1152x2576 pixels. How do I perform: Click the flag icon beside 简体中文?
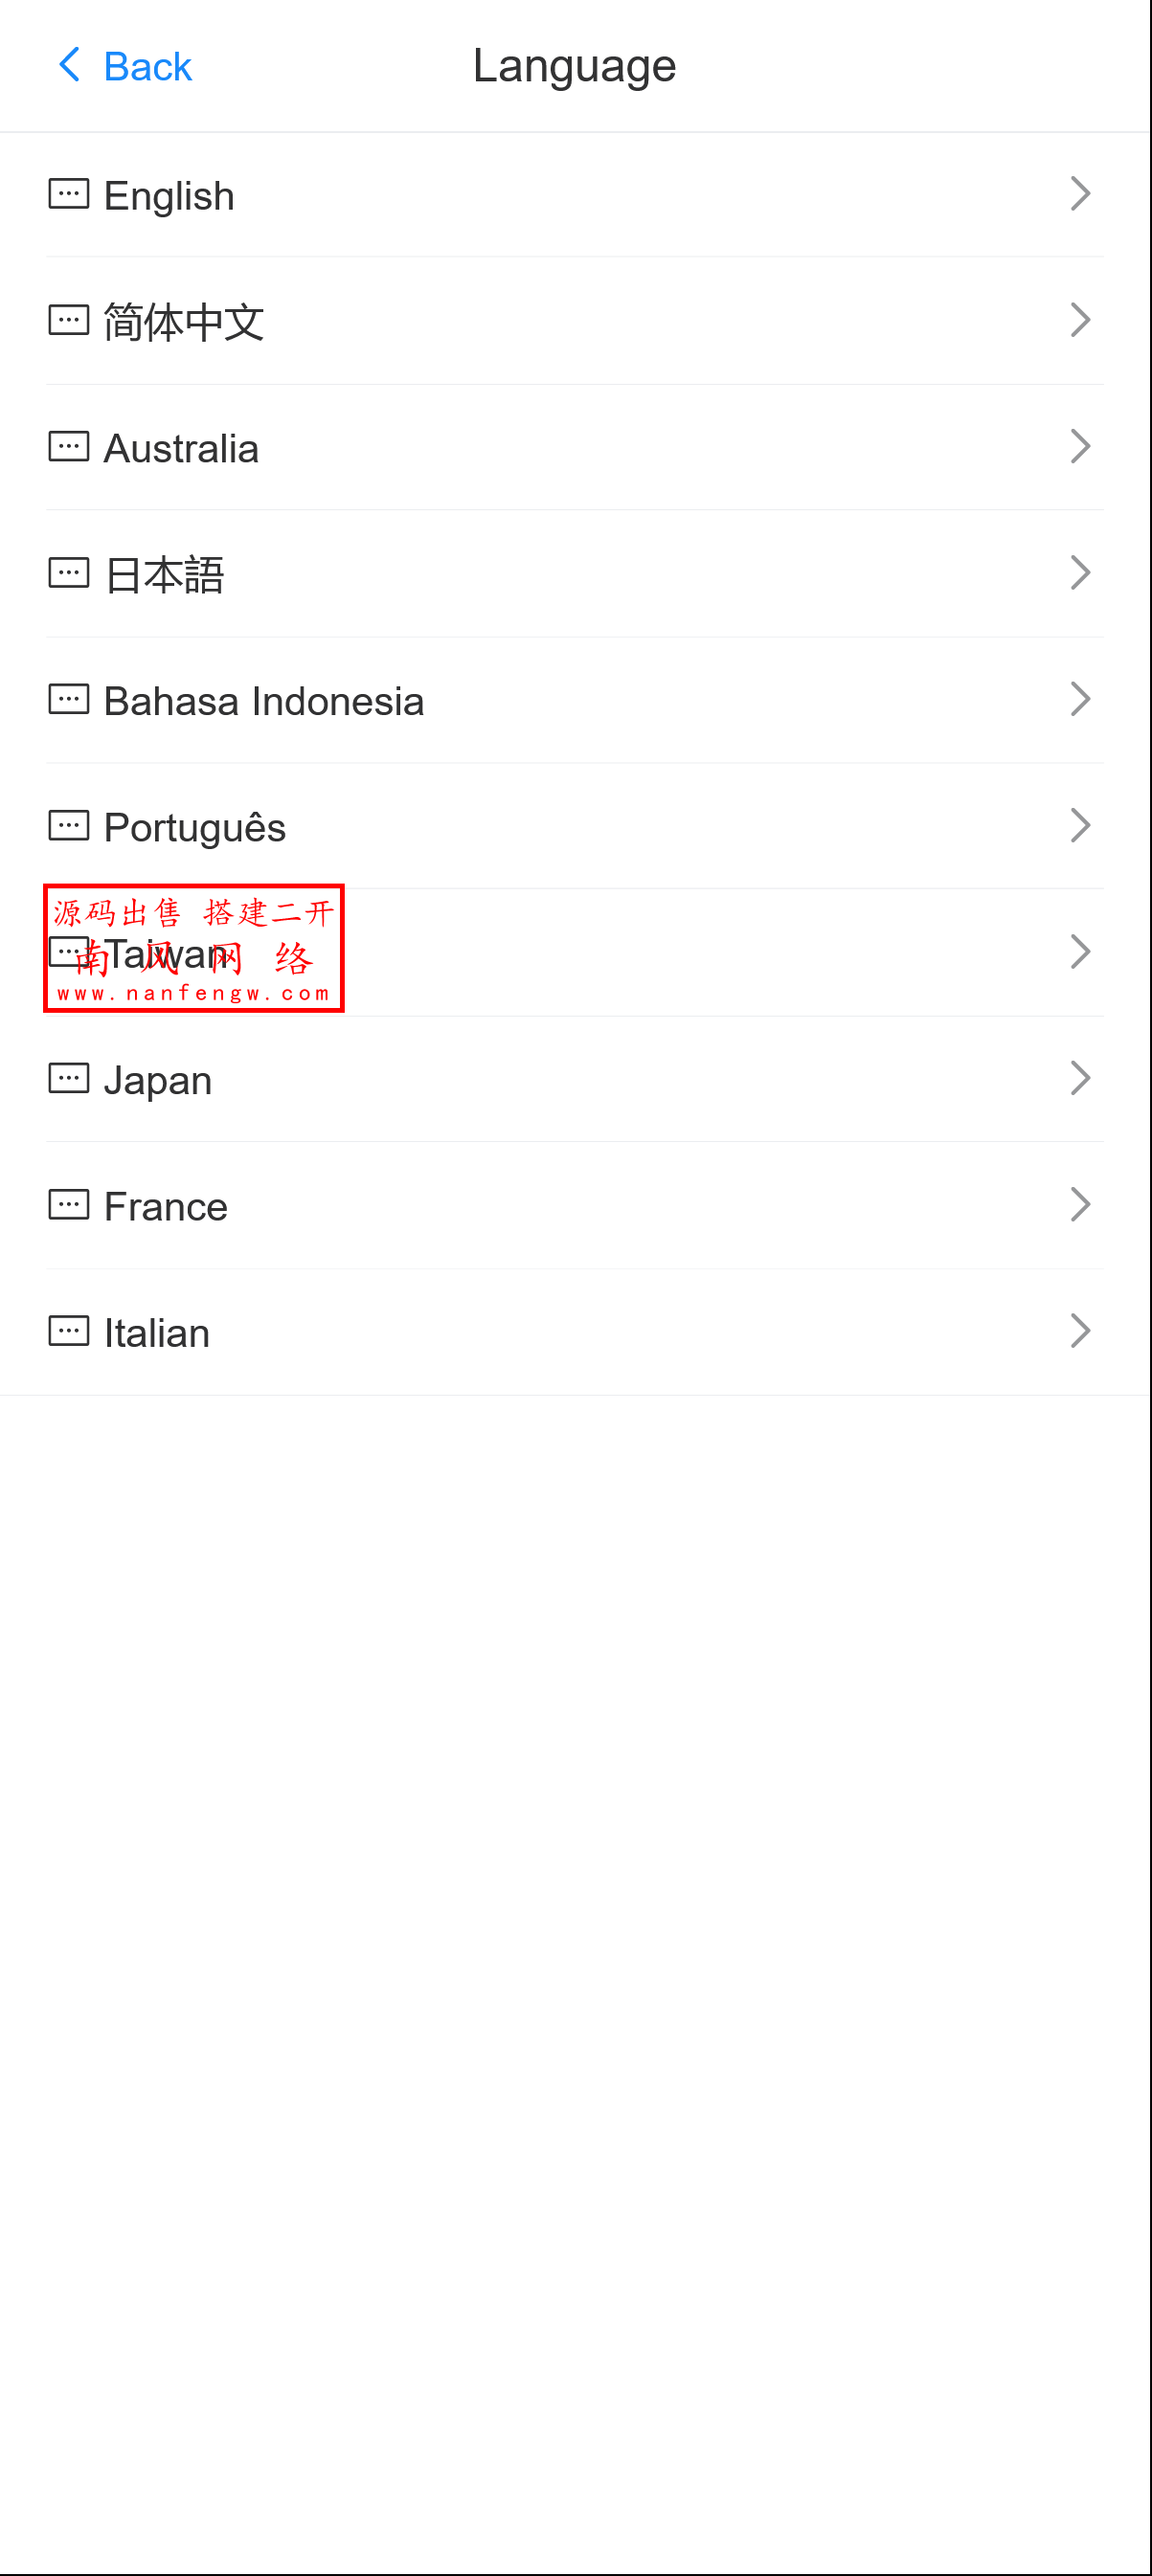(67, 320)
